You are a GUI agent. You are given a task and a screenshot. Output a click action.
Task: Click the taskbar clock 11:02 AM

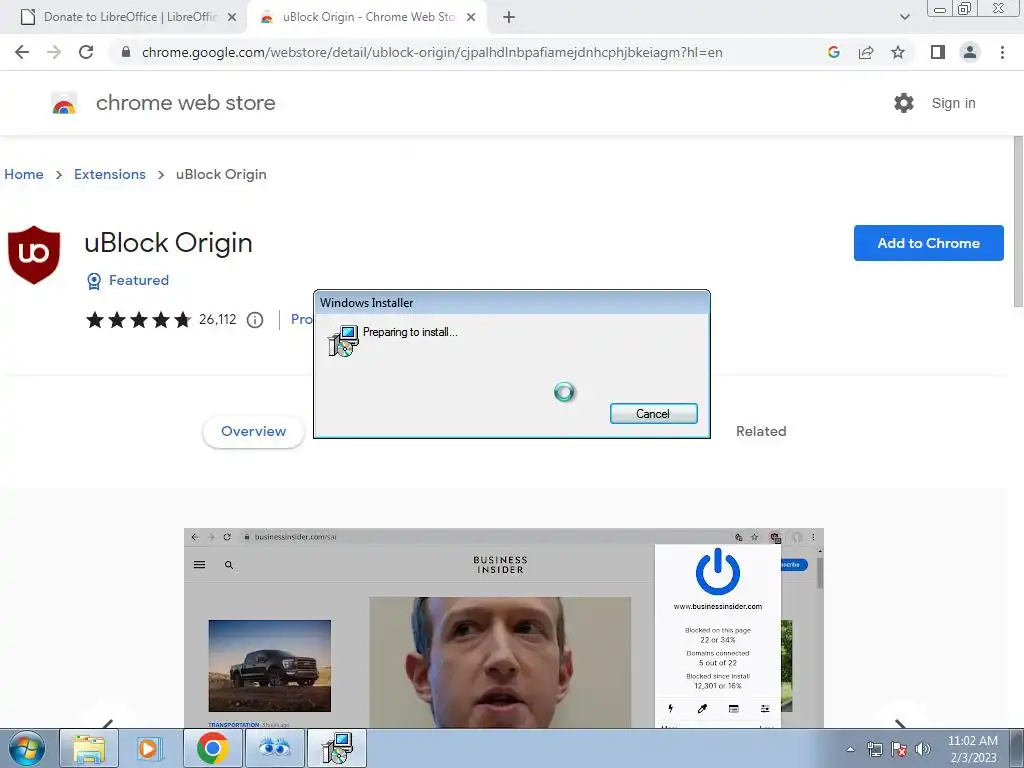[x=972, y=748]
